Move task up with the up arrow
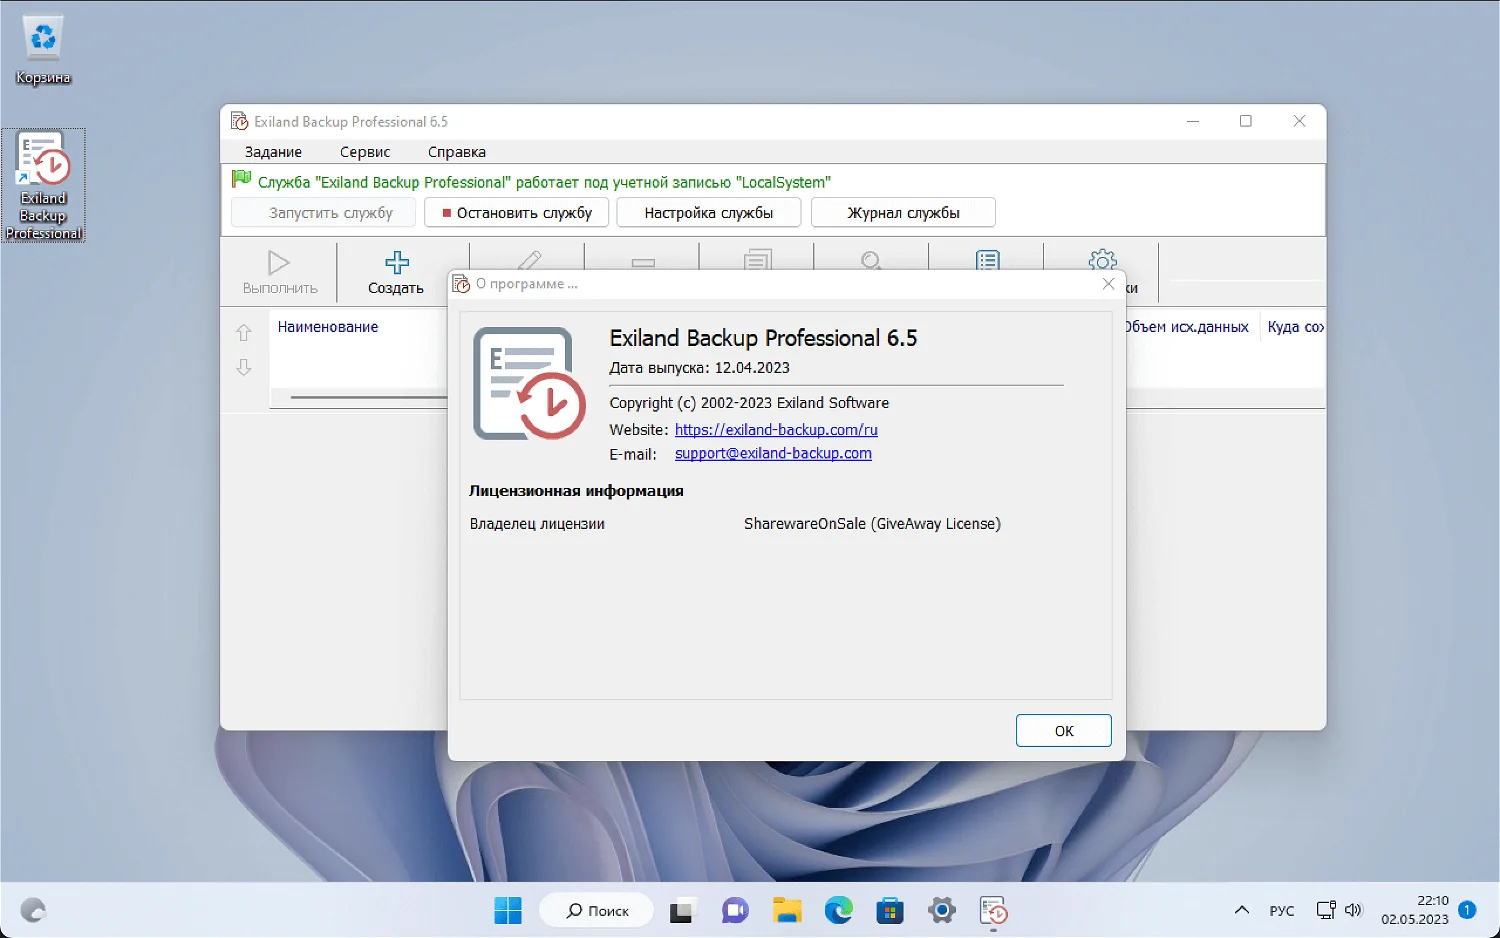The image size is (1500, 938). 244,332
